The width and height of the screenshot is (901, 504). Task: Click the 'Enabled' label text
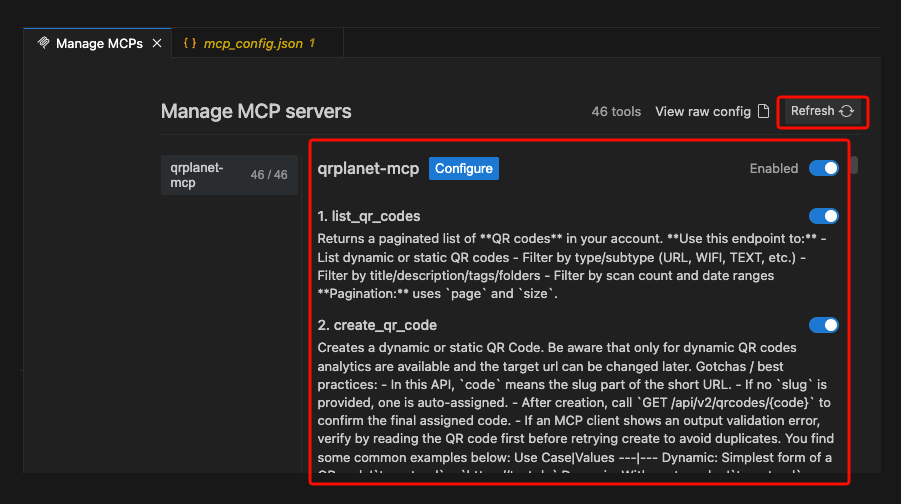click(x=773, y=168)
